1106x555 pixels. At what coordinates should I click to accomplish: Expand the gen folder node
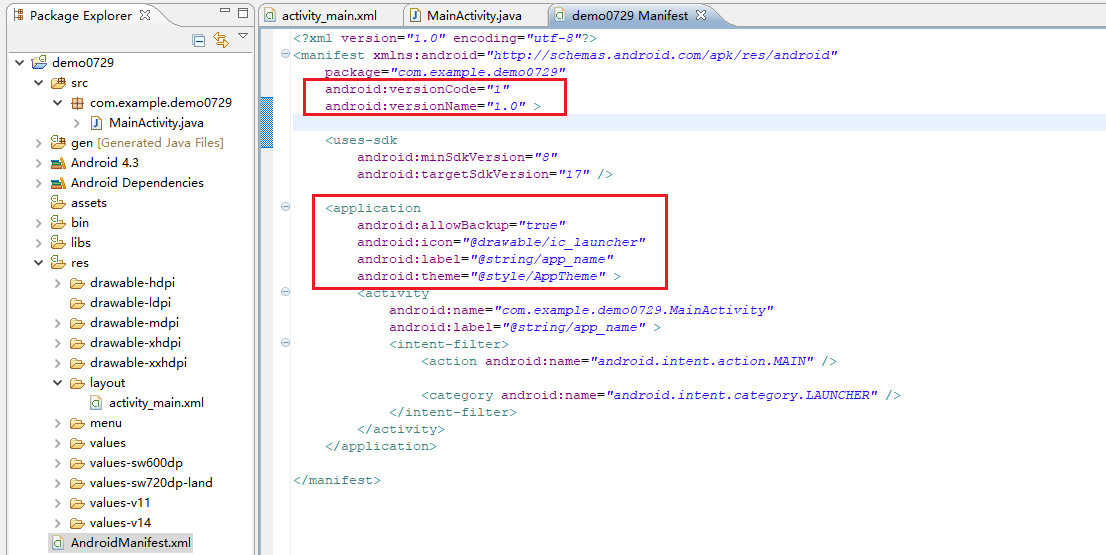[x=39, y=142]
